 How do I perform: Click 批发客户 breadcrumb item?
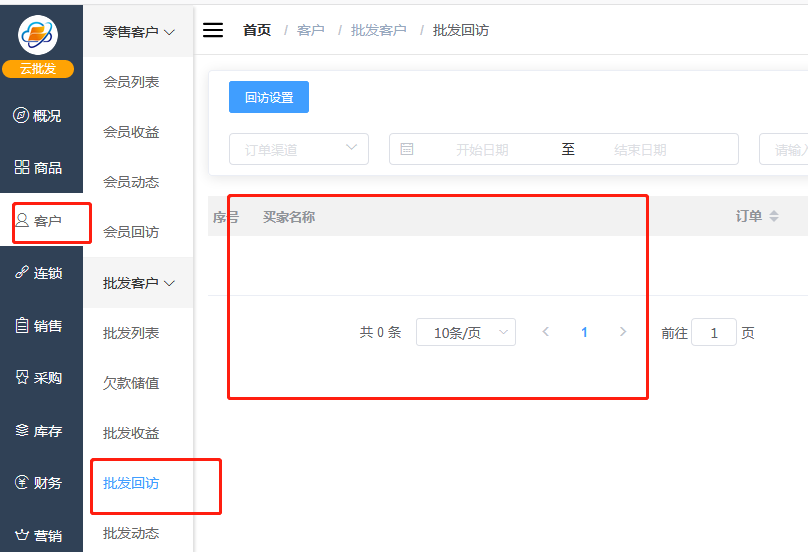click(379, 30)
